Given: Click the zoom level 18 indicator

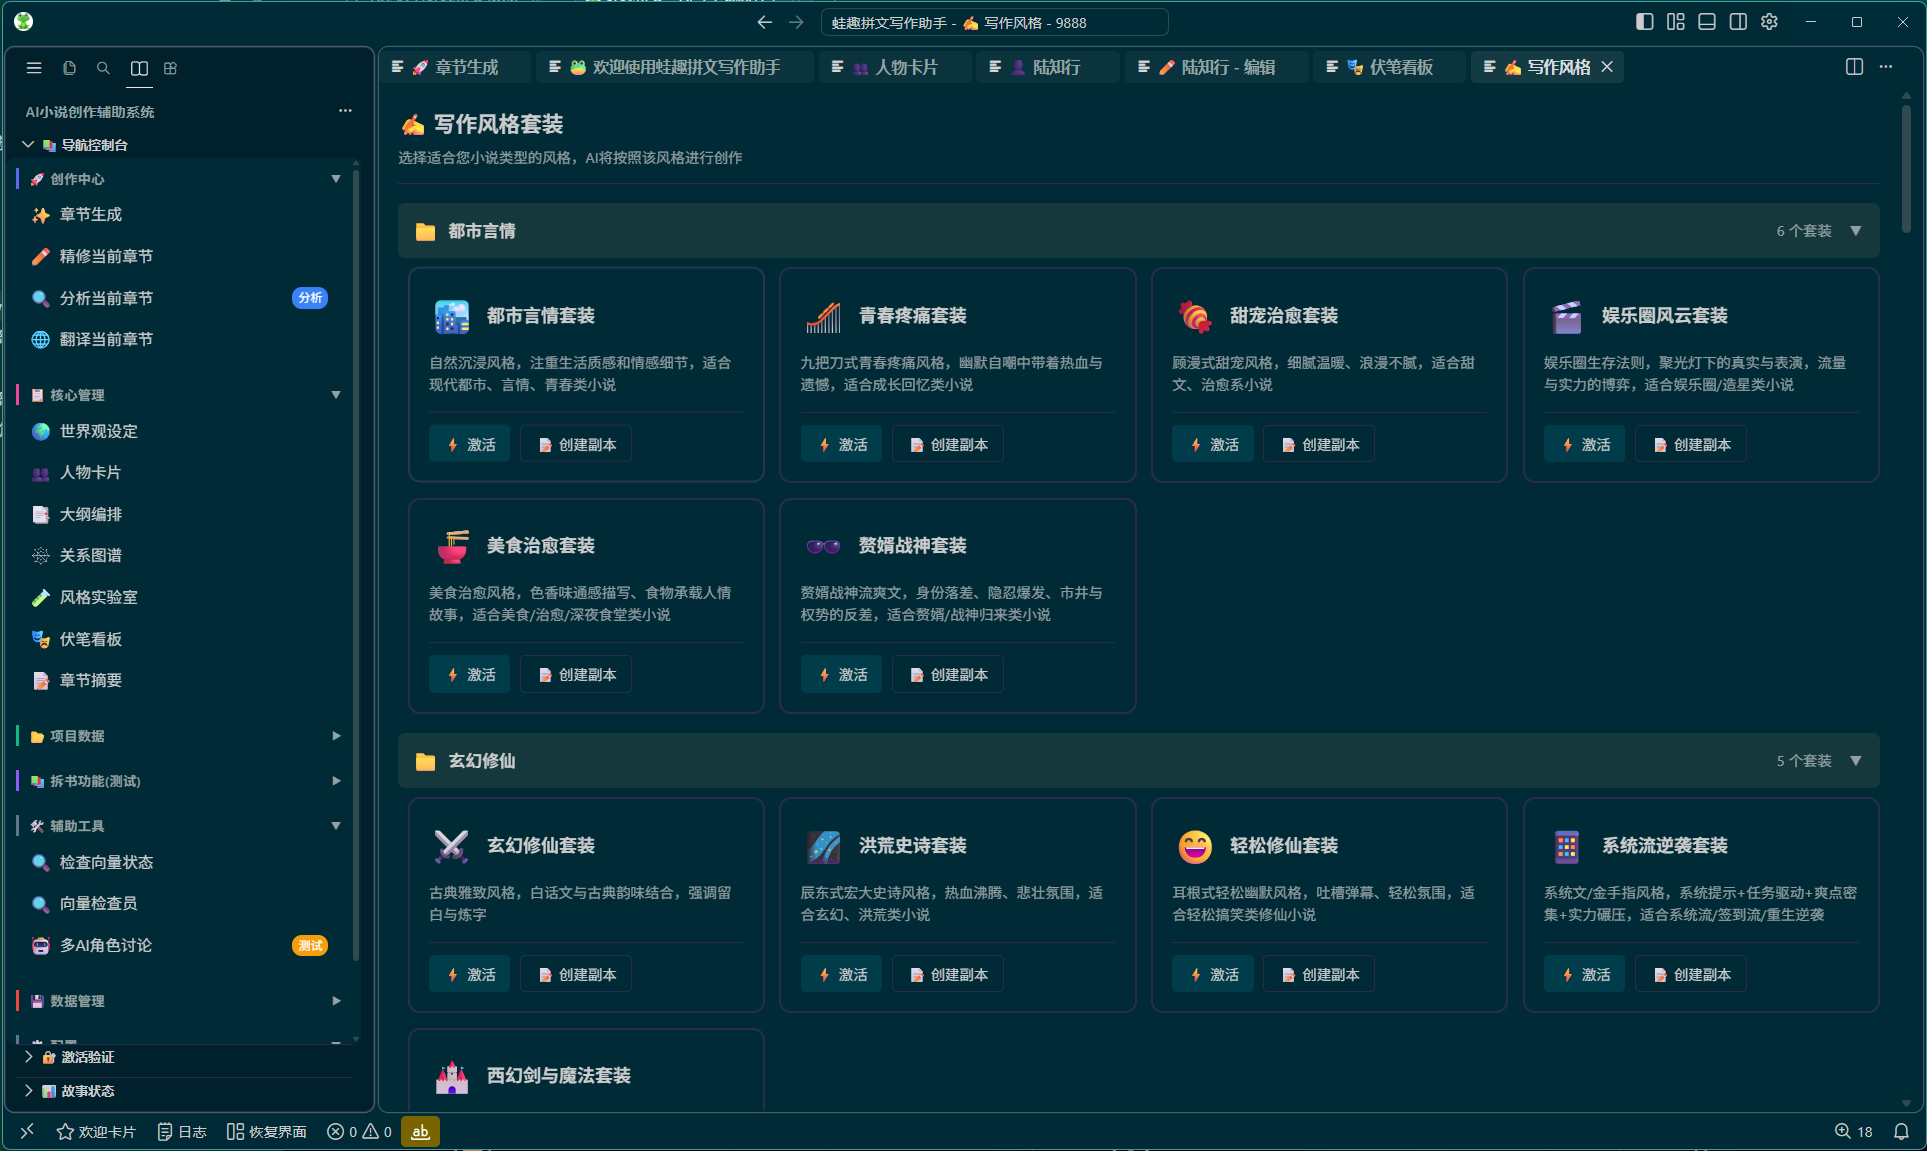Looking at the screenshot, I should [x=1854, y=1132].
